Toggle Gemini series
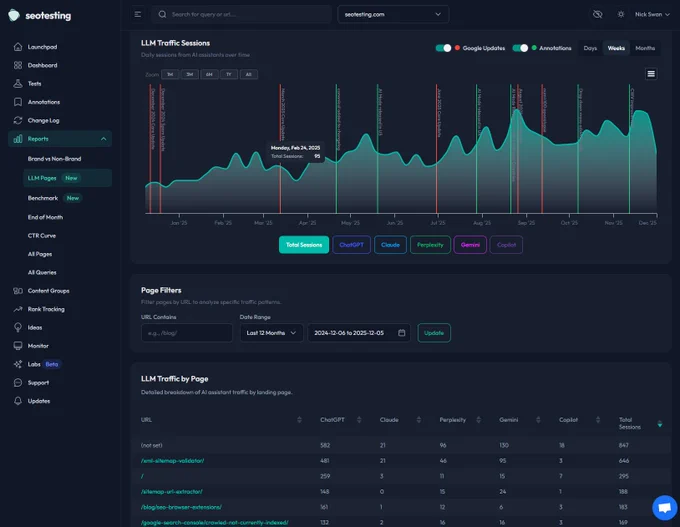 tap(470, 245)
